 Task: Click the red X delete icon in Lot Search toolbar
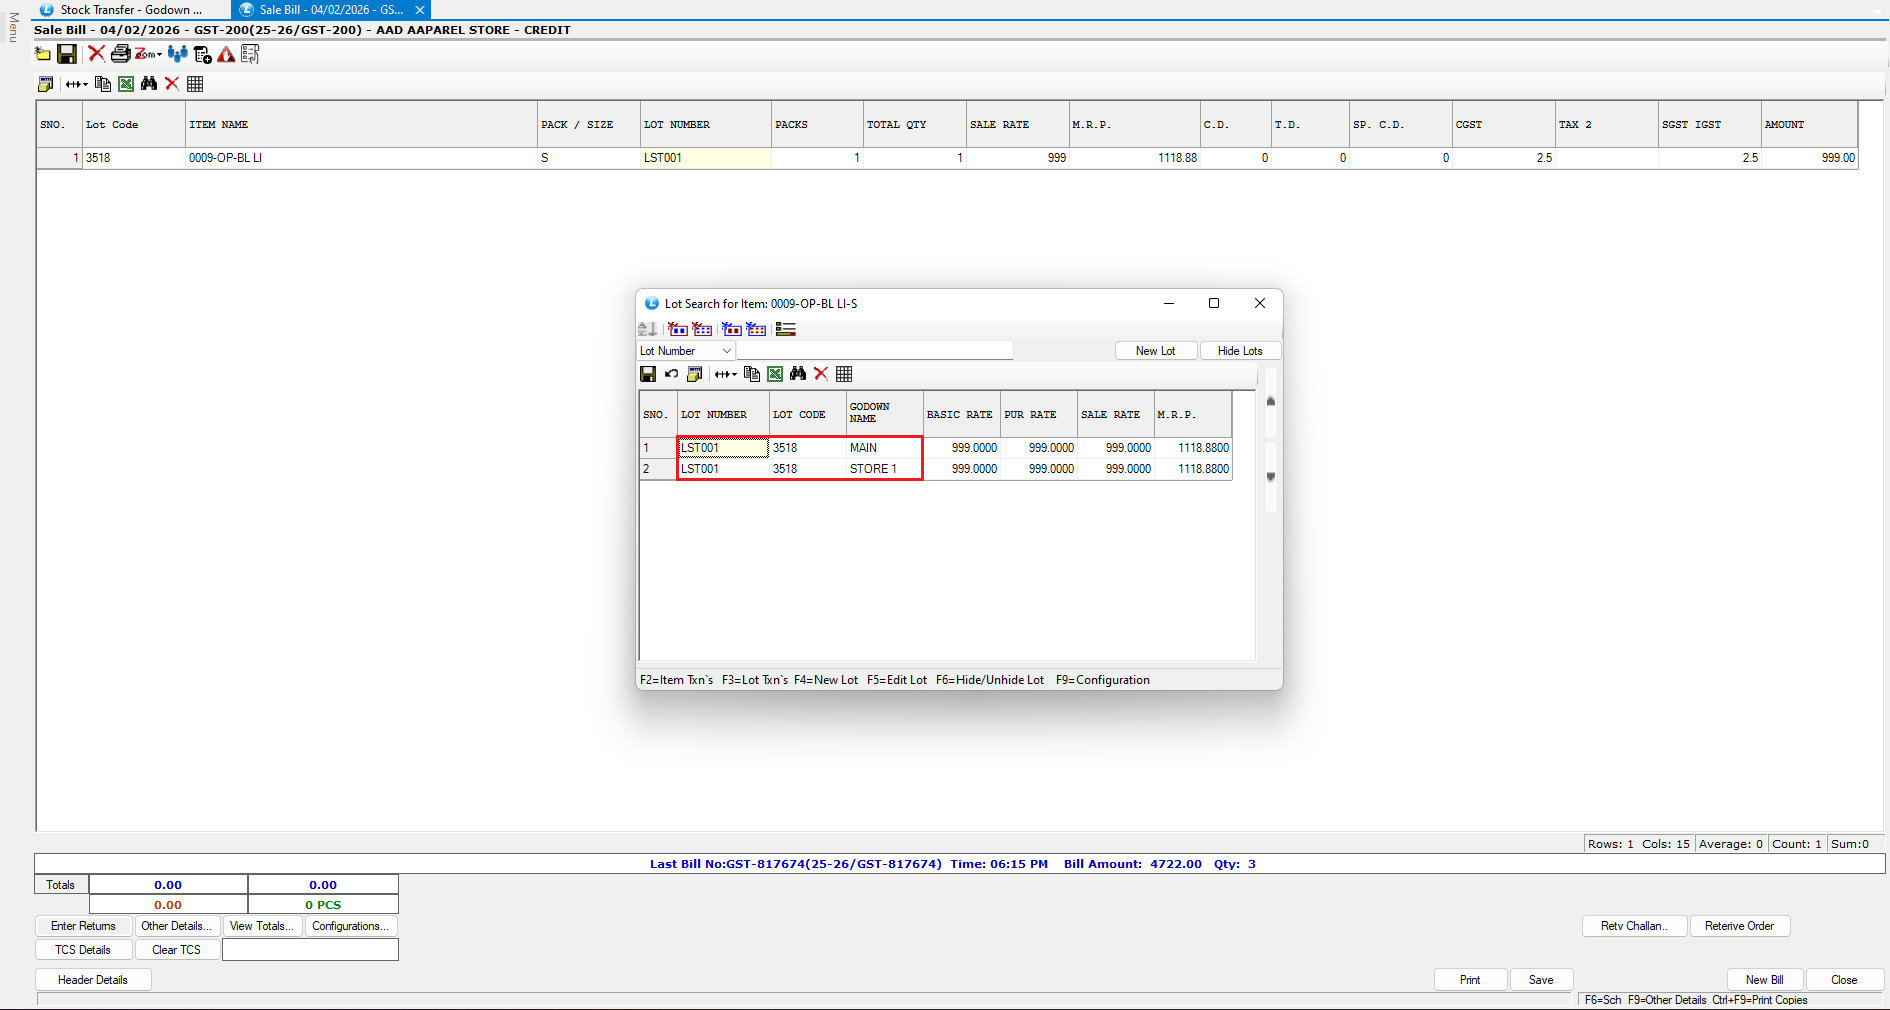coord(821,374)
